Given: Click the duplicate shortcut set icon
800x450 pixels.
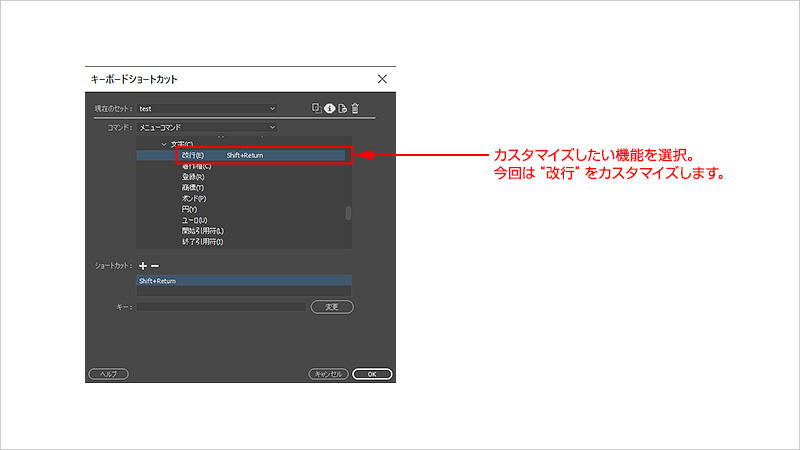Looking at the screenshot, I should 316,108.
